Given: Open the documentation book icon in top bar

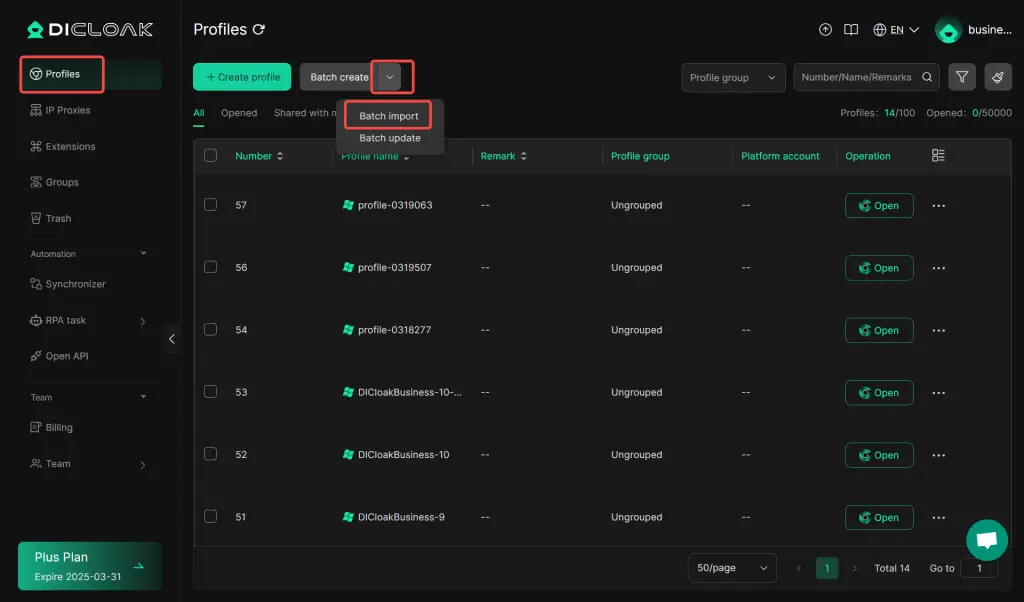Looking at the screenshot, I should [851, 30].
